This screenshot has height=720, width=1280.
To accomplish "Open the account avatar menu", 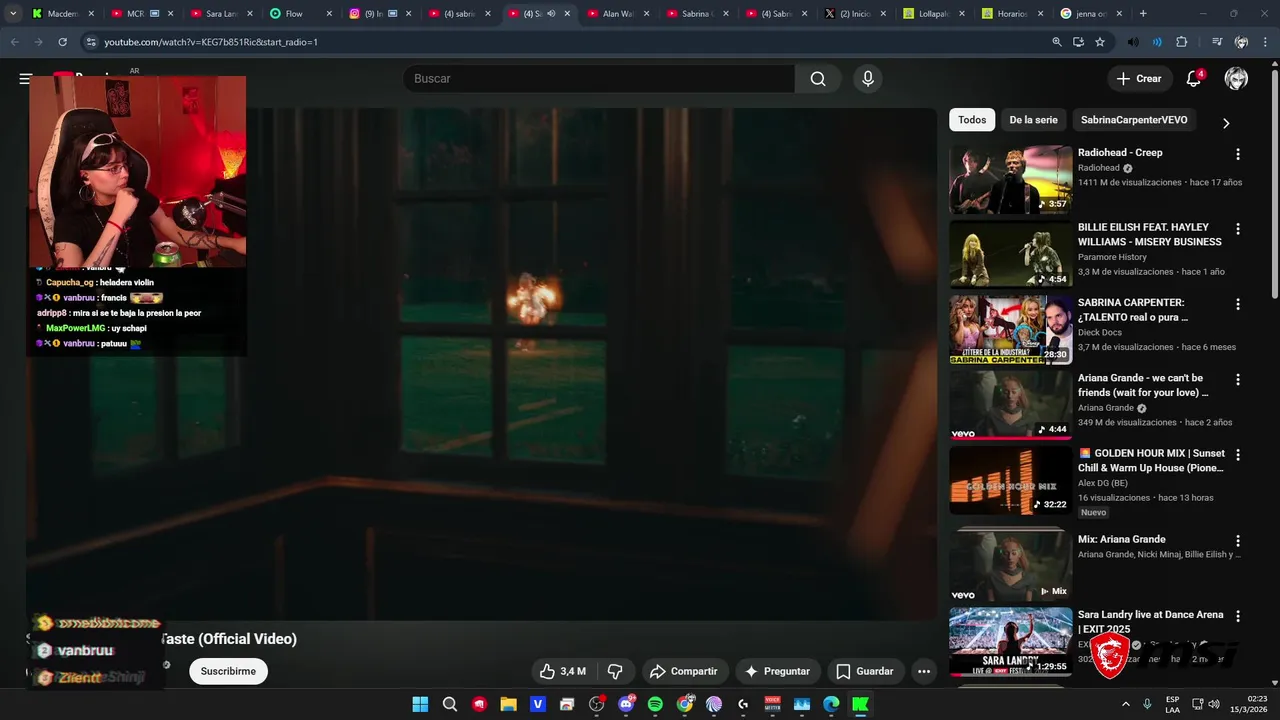I will pos(1236,79).
